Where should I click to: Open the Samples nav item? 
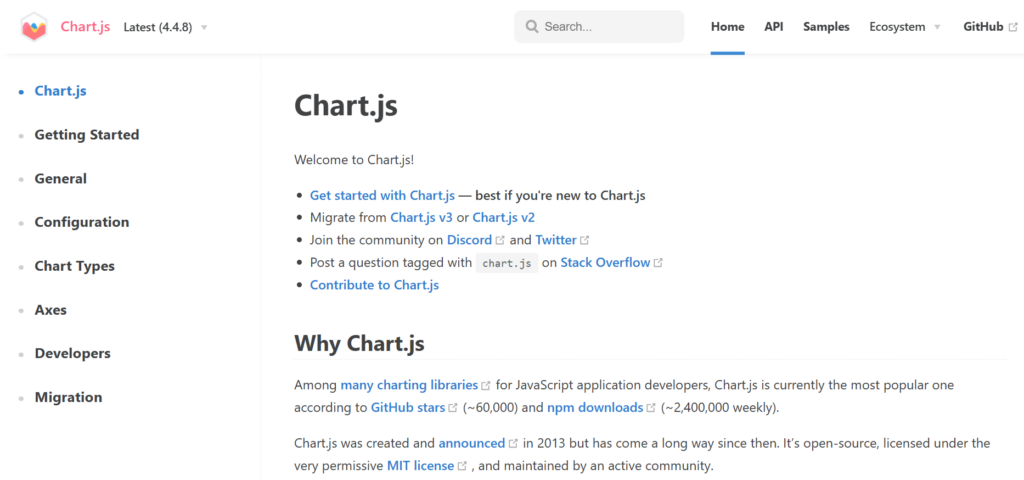(x=826, y=27)
